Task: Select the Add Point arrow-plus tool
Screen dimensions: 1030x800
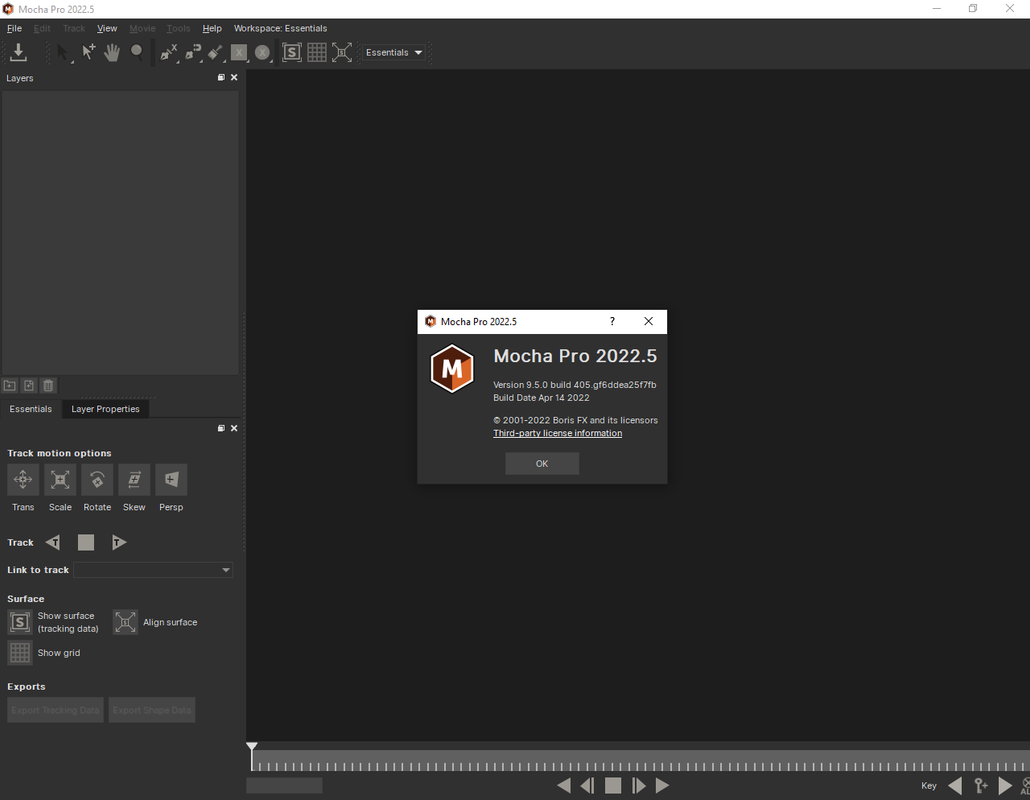Action: click(x=88, y=53)
